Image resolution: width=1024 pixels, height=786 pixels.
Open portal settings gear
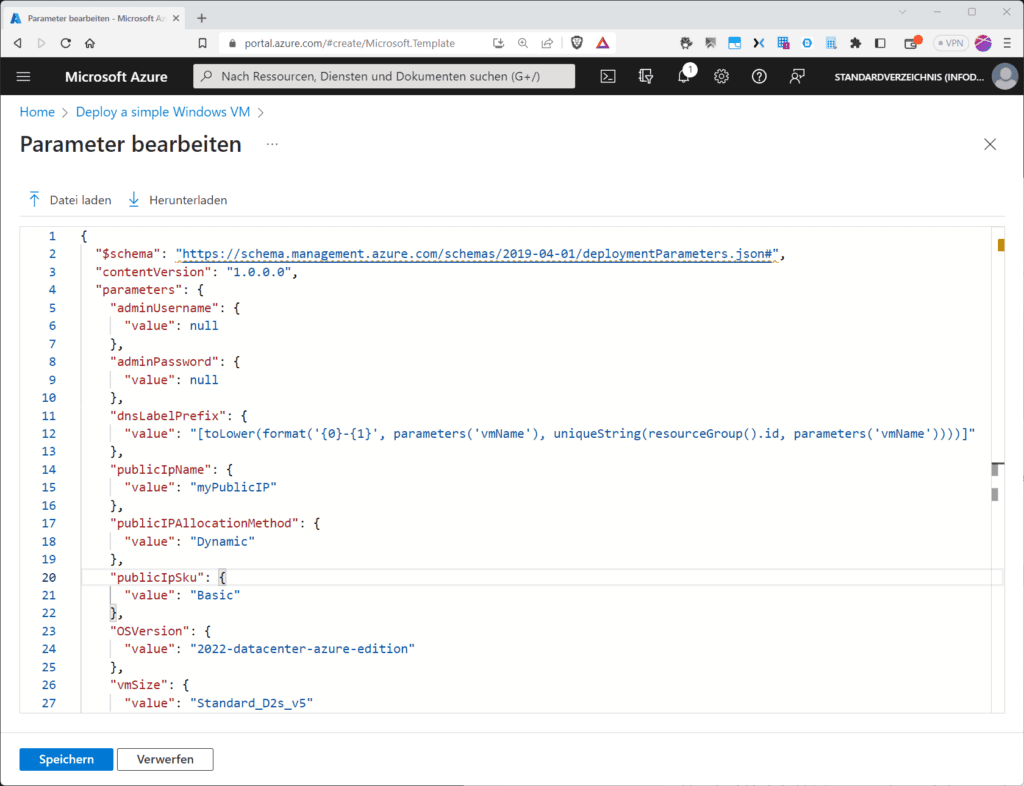point(721,76)
